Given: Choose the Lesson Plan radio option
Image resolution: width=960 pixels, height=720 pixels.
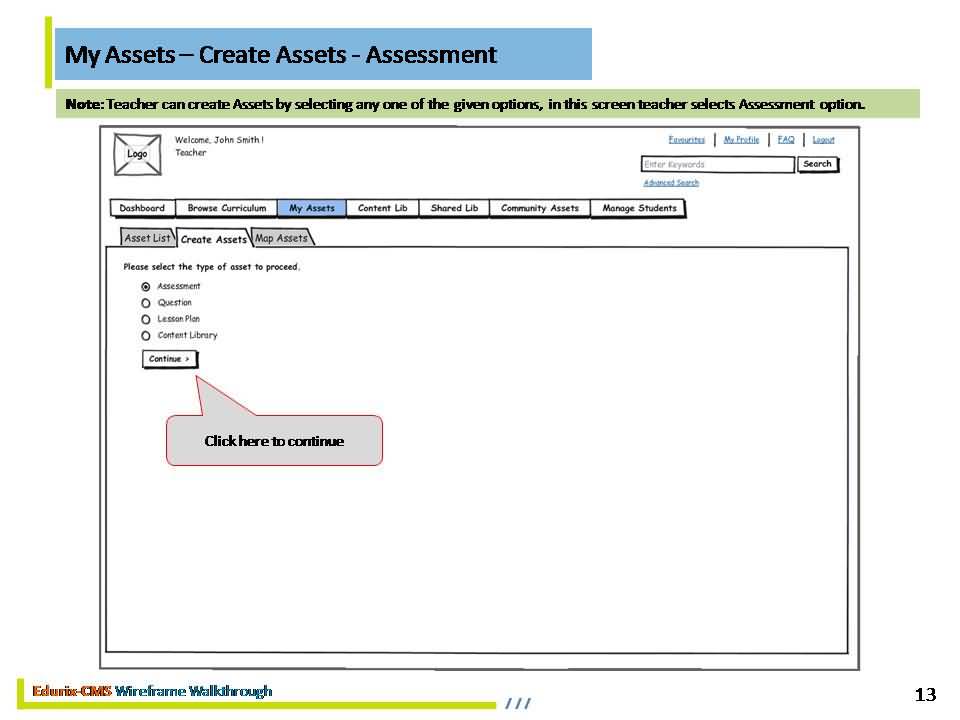Looking at the screenshot, I should [146, 320].
